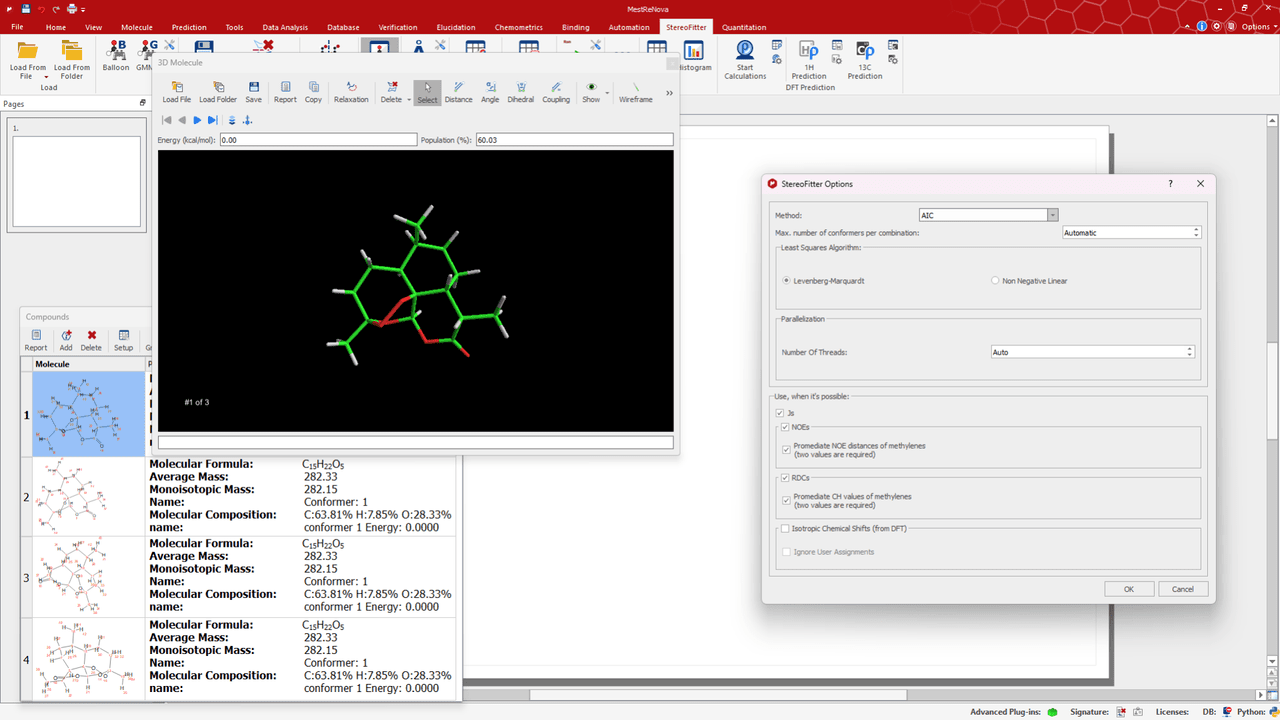This screenshot has height=720, width=1280.
Task: Copy the 3D molecule view
Action: pyautogui.click(x=314, y=92)
